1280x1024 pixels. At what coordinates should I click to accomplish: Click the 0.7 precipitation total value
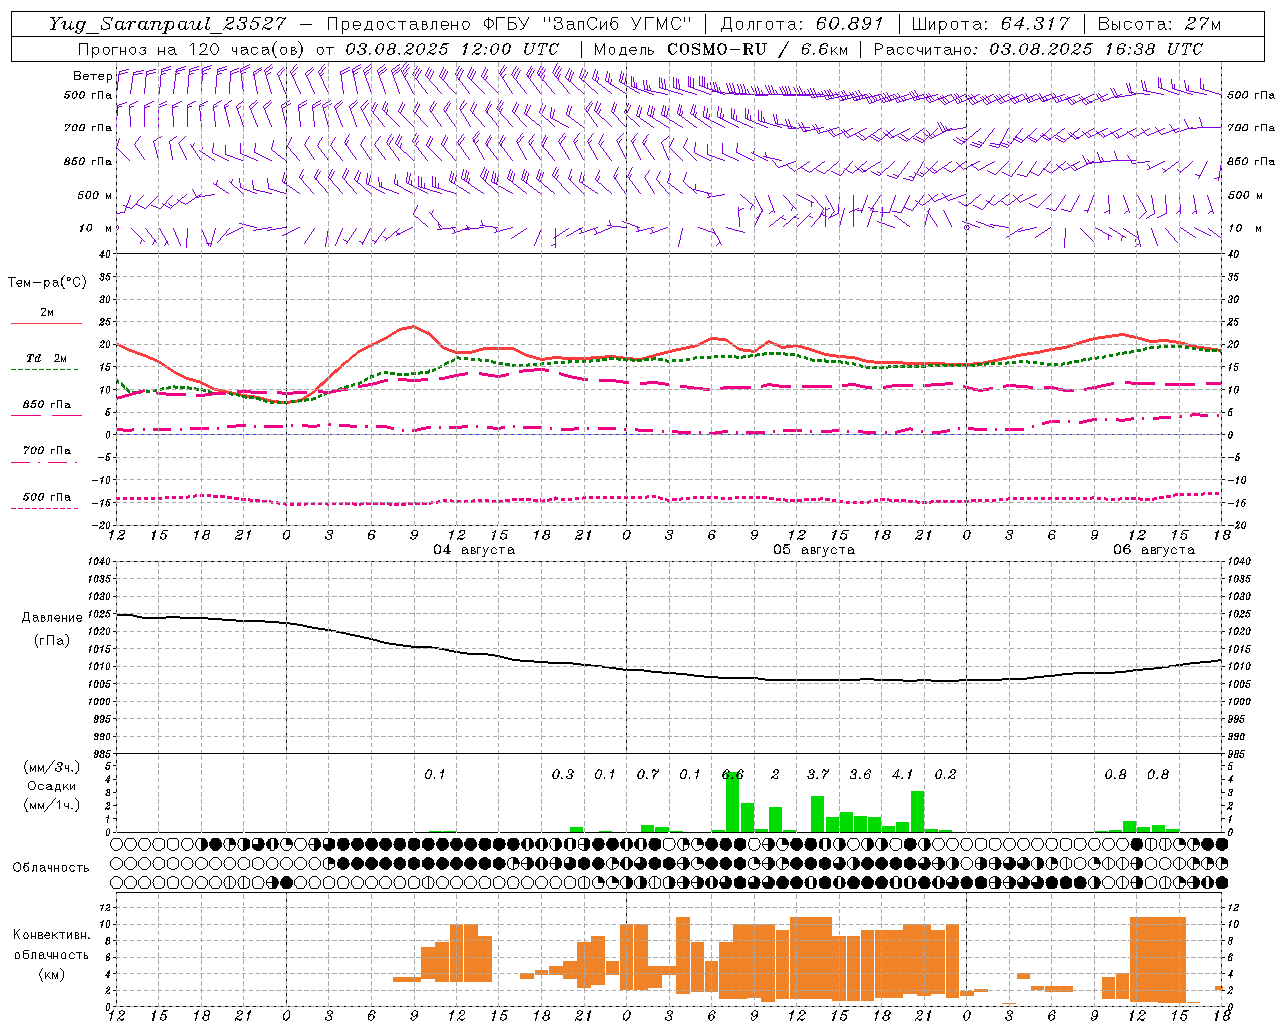coord(648,775)
